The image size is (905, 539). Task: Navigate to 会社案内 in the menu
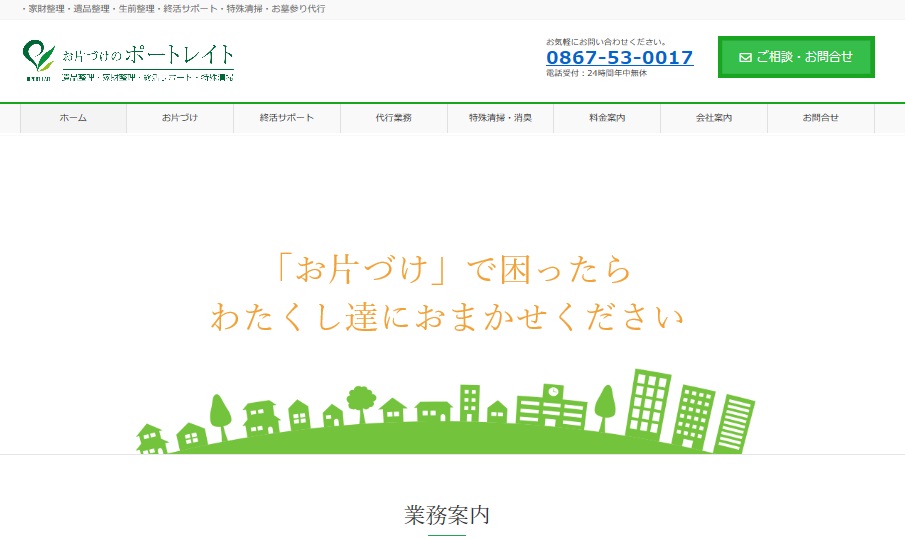(x=714, y=118)
